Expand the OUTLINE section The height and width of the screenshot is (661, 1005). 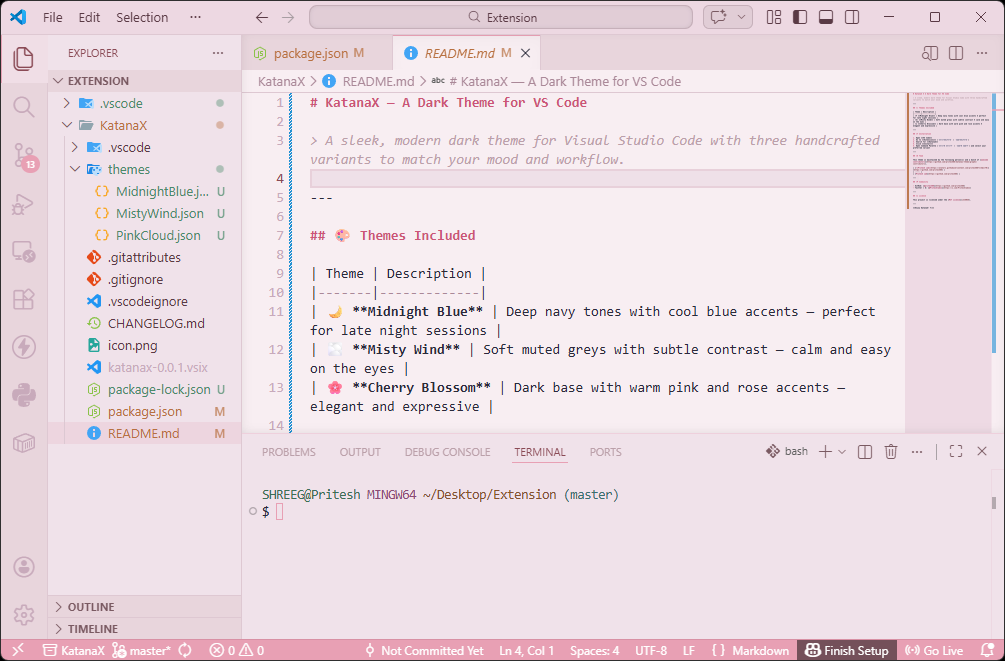[x=145, y=607]
